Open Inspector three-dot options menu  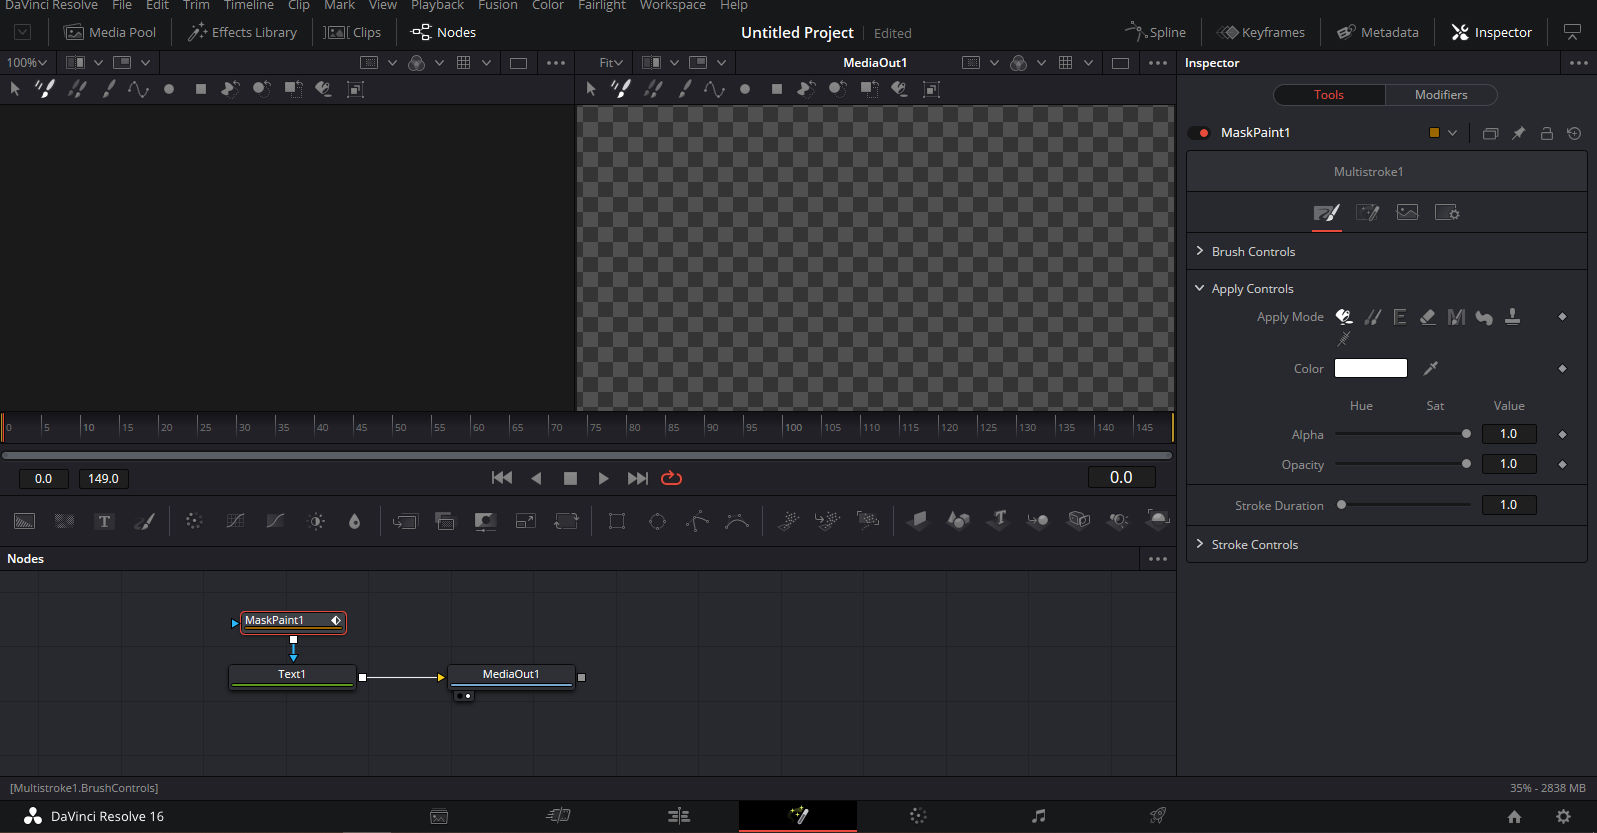pyautogui.click(x=1579, y=62)
